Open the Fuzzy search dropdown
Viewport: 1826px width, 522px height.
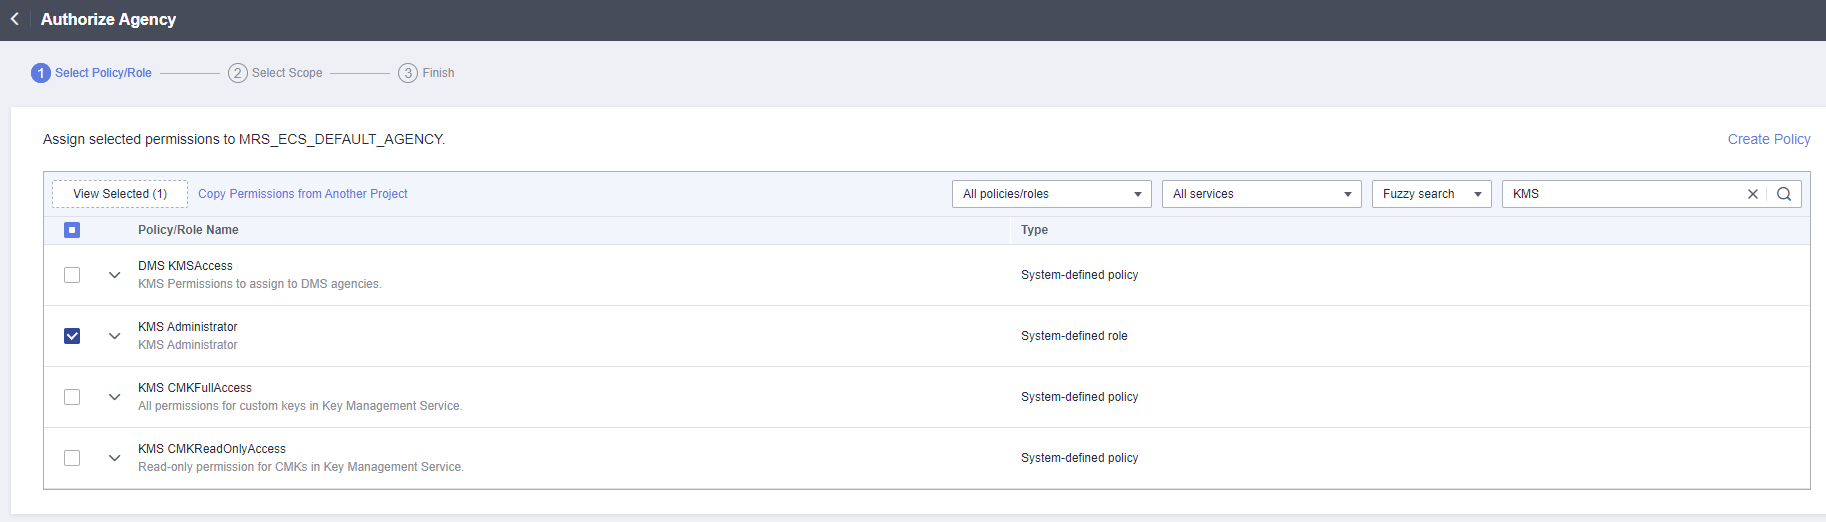(1432, 194)
